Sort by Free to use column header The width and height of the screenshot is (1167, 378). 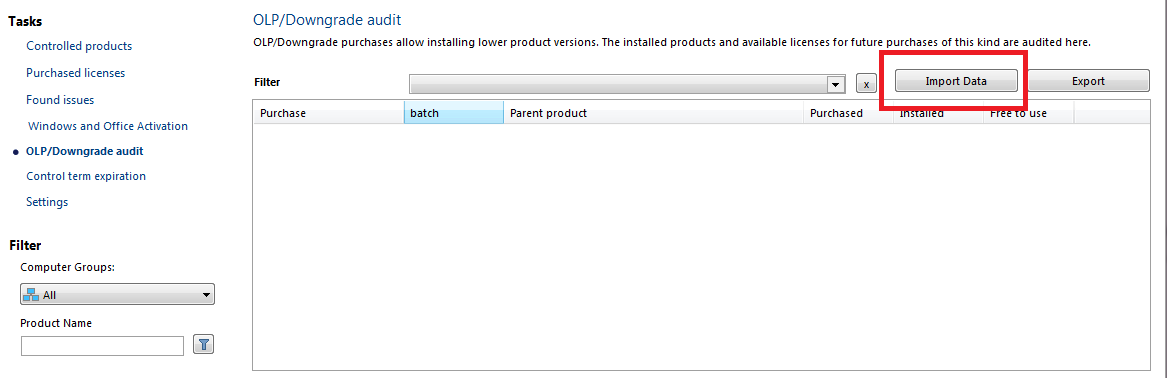click(x=1029, y=113)
